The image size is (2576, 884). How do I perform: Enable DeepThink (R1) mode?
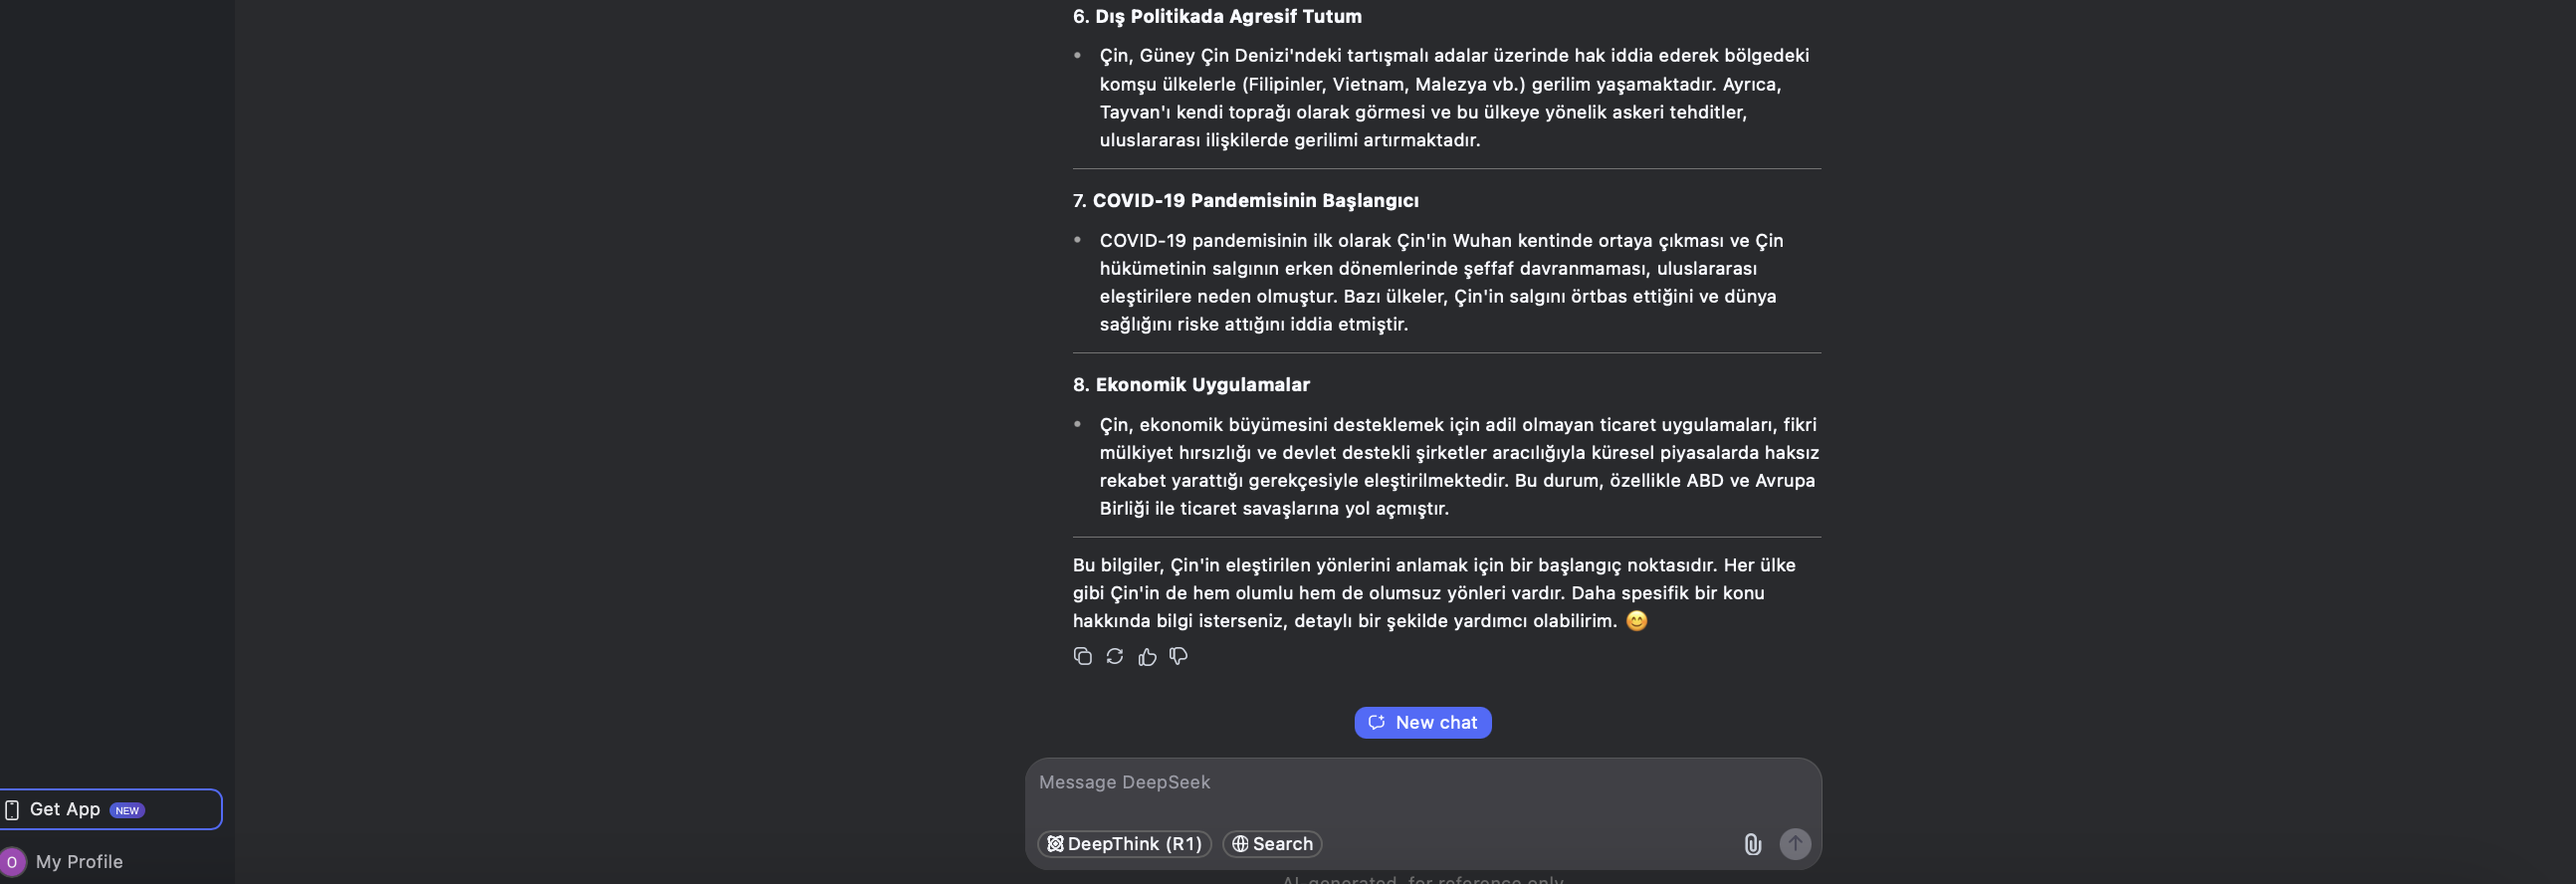(x=1124, y=844)
